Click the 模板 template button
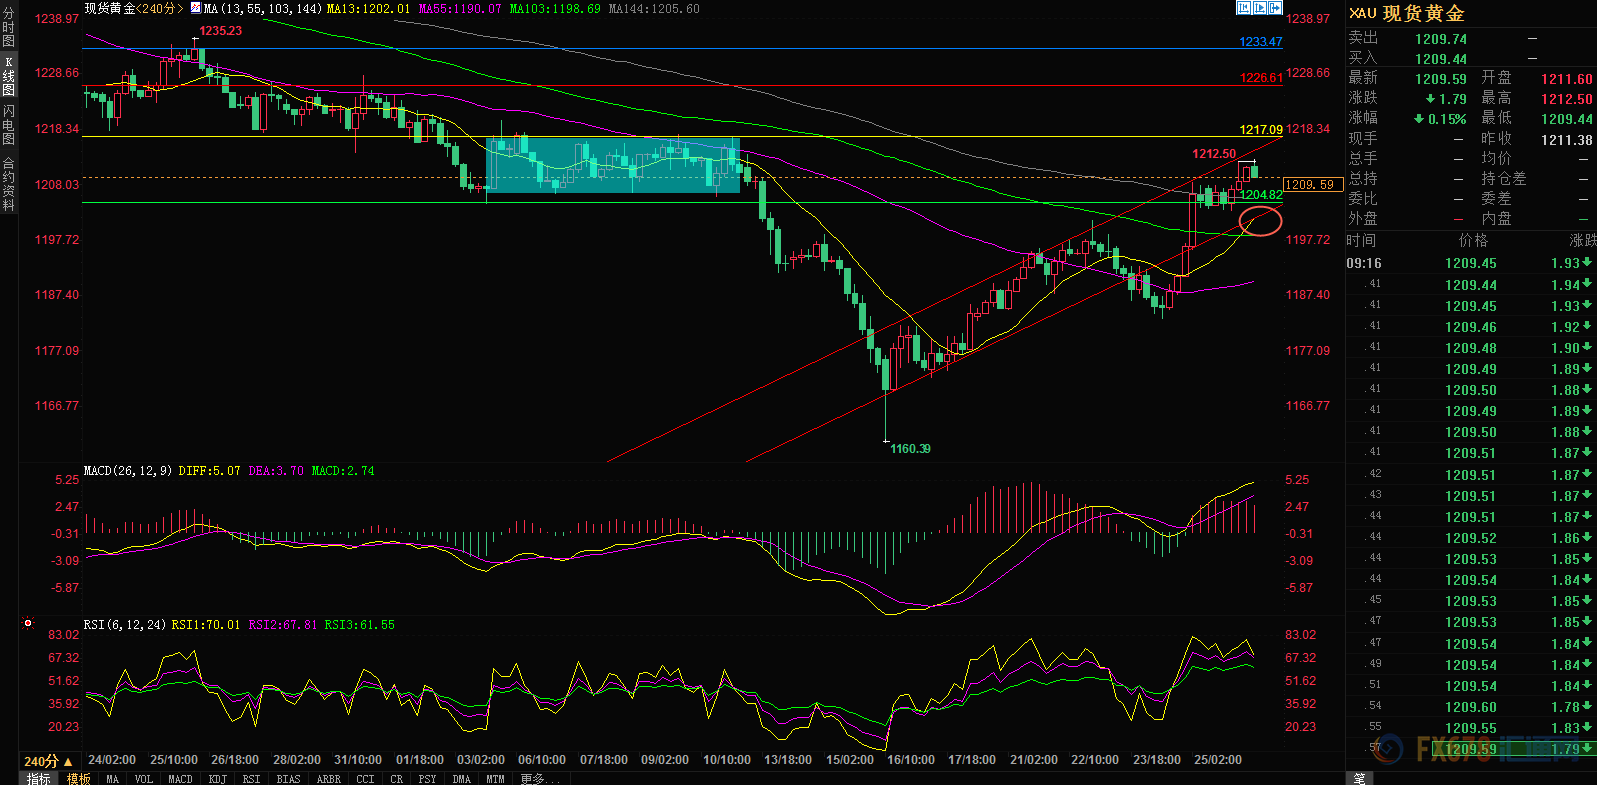This screenshot has width=1597, height=785. tap(79, 778)
